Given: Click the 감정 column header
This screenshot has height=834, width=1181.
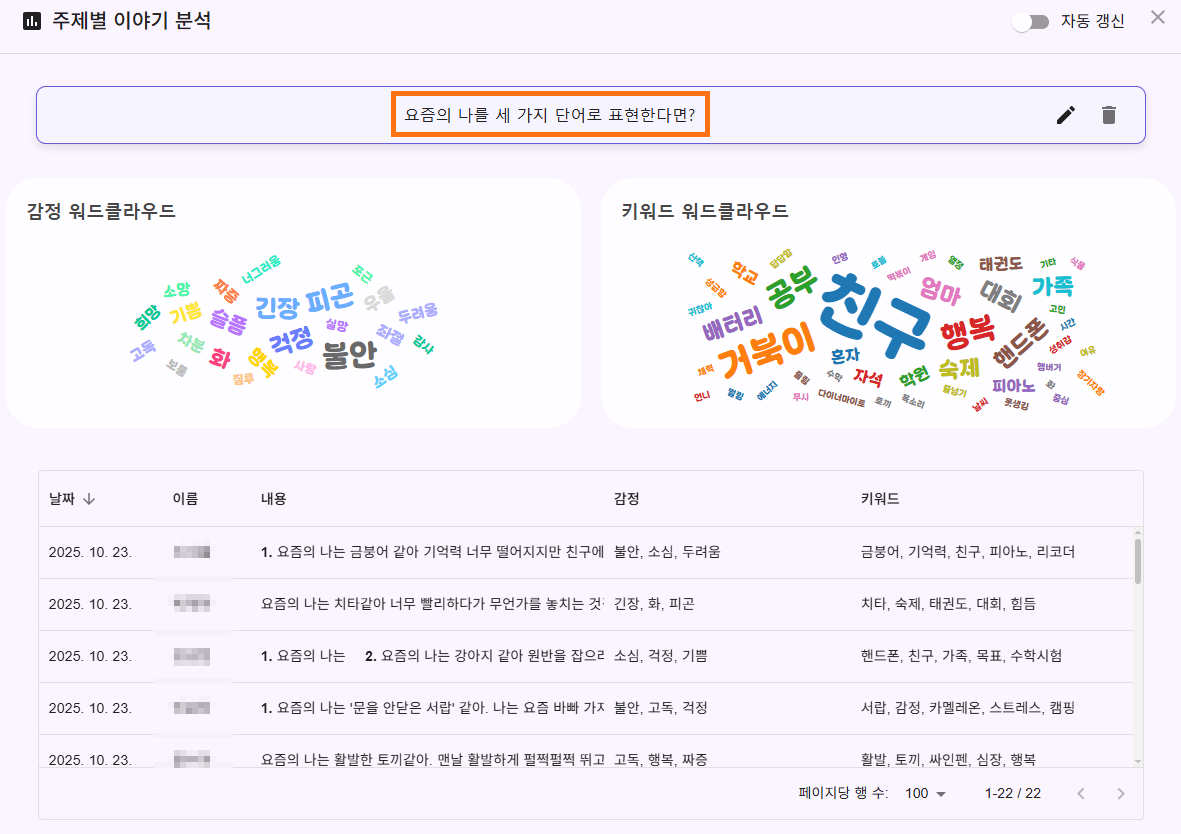Looking at the screenshot, I should tap(627, 498).
